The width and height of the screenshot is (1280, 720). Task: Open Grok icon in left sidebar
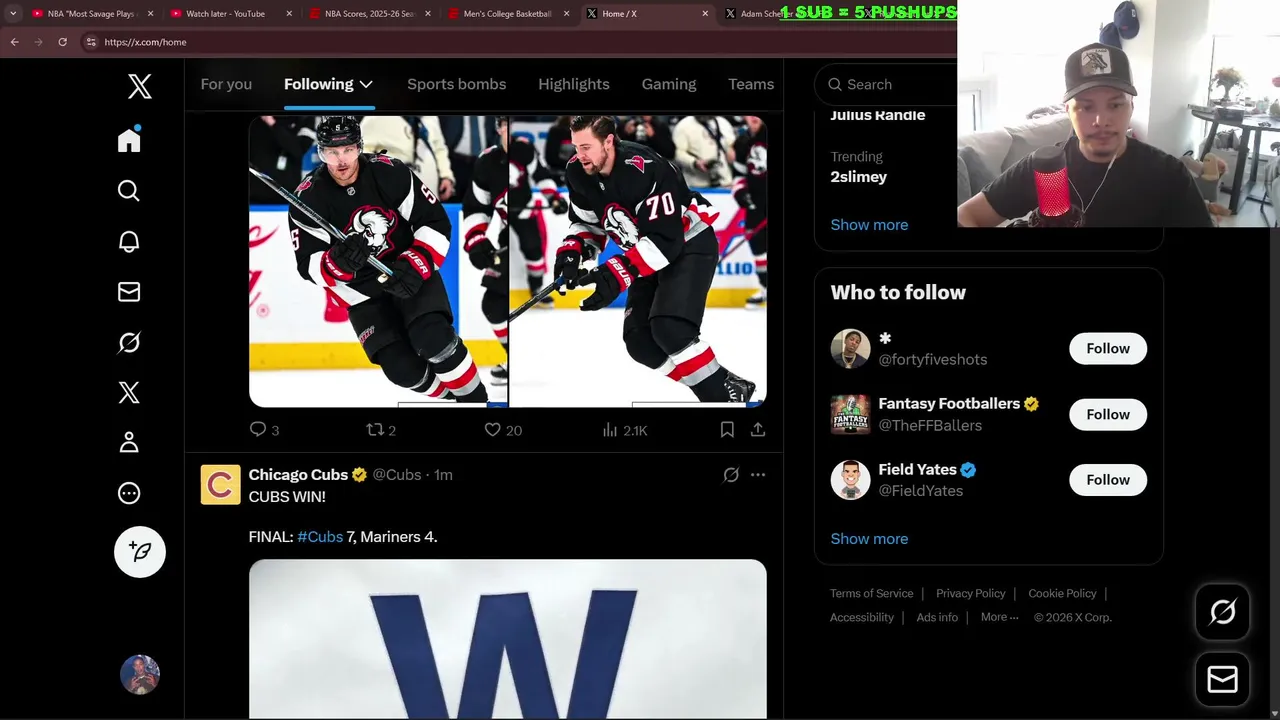pyautogui.click(x=129, y=342)
